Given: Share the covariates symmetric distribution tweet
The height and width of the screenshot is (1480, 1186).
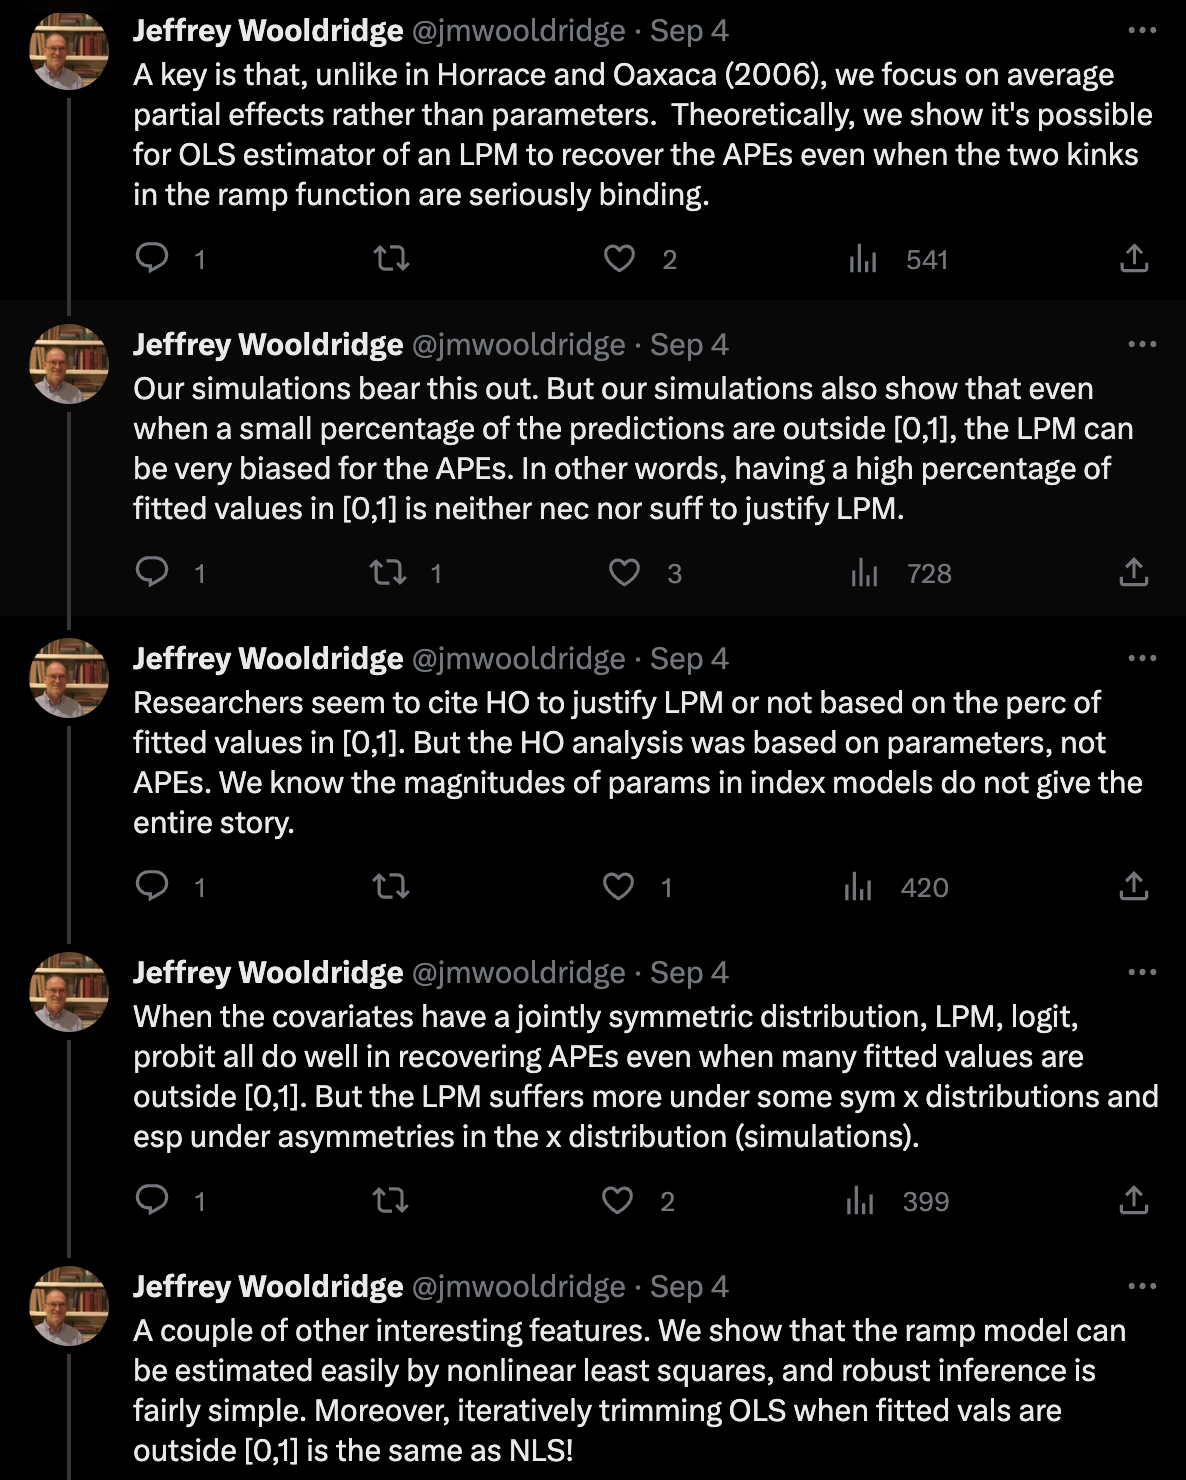Looking at the screenshot, I should [x=1133, y=1200].
